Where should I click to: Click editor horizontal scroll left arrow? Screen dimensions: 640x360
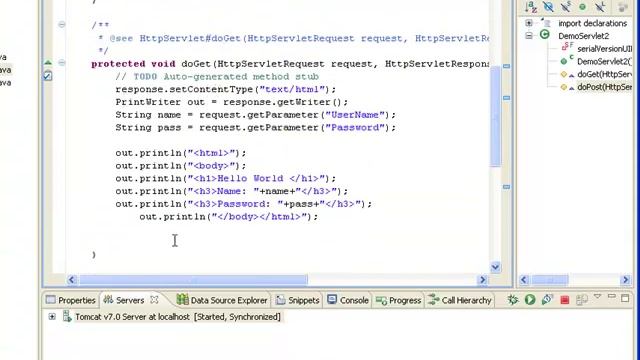click(x=72, y=280)
